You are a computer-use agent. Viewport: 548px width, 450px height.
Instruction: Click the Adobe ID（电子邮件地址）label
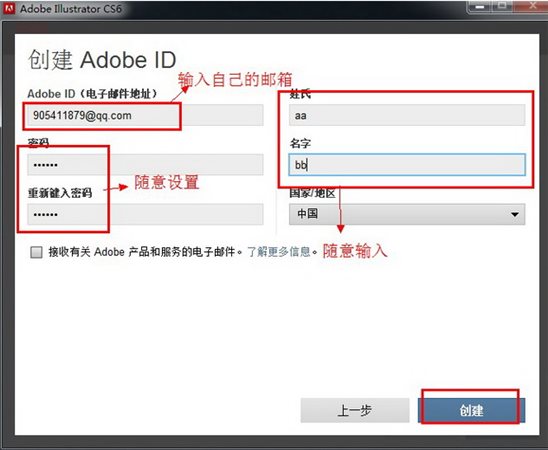tap(92, 94)
